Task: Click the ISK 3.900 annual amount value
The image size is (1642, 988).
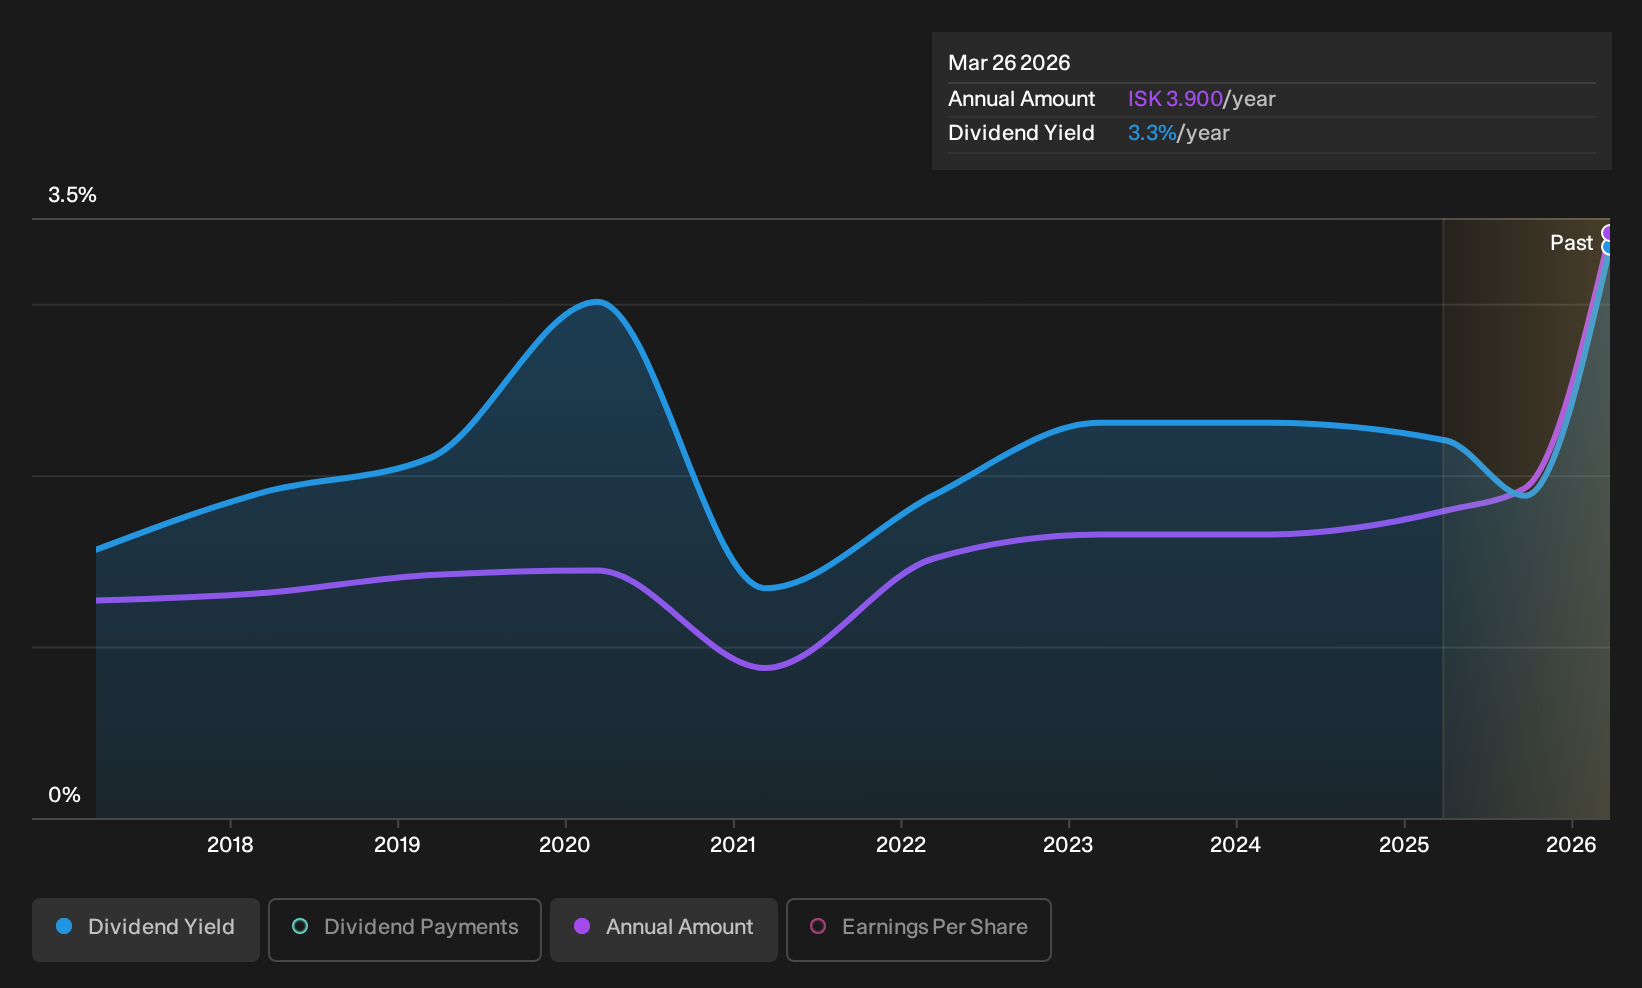Action: coord(1175,99)
